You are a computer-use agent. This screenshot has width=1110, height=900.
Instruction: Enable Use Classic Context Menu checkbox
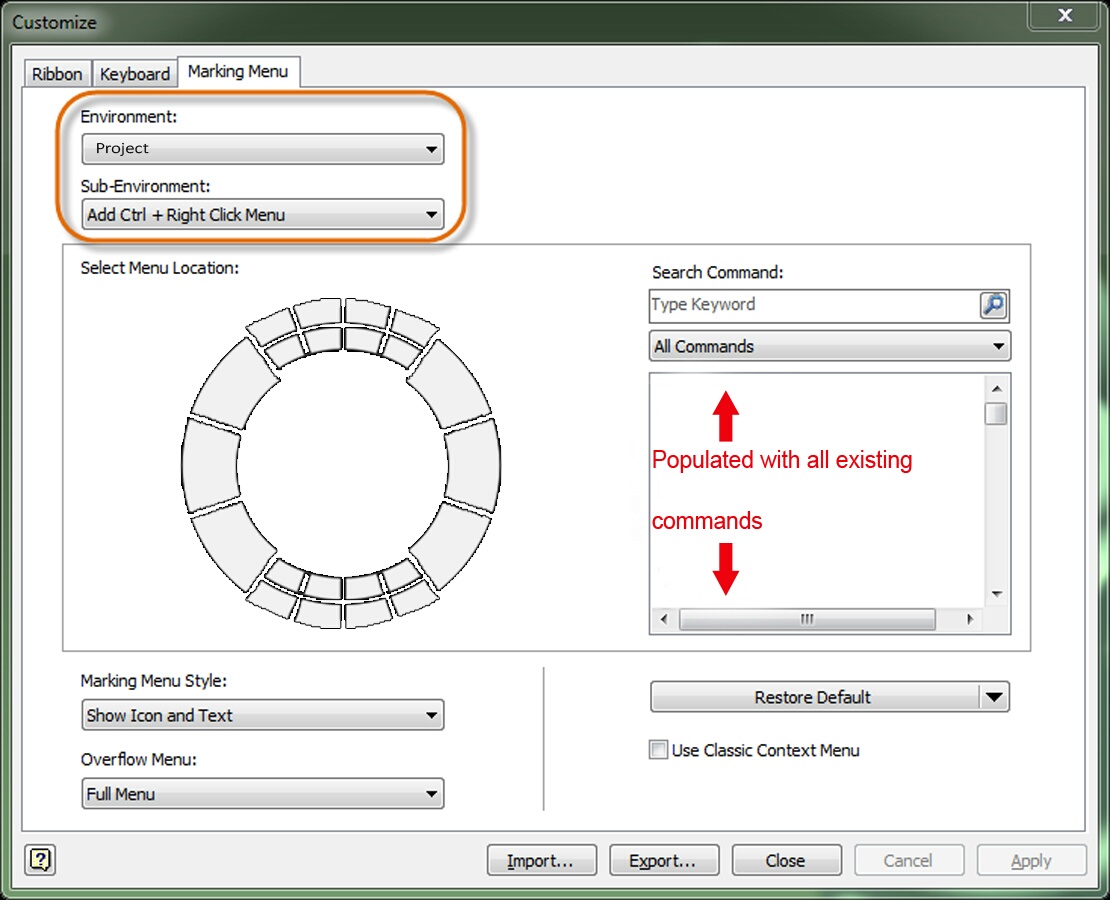coord(658,750)
